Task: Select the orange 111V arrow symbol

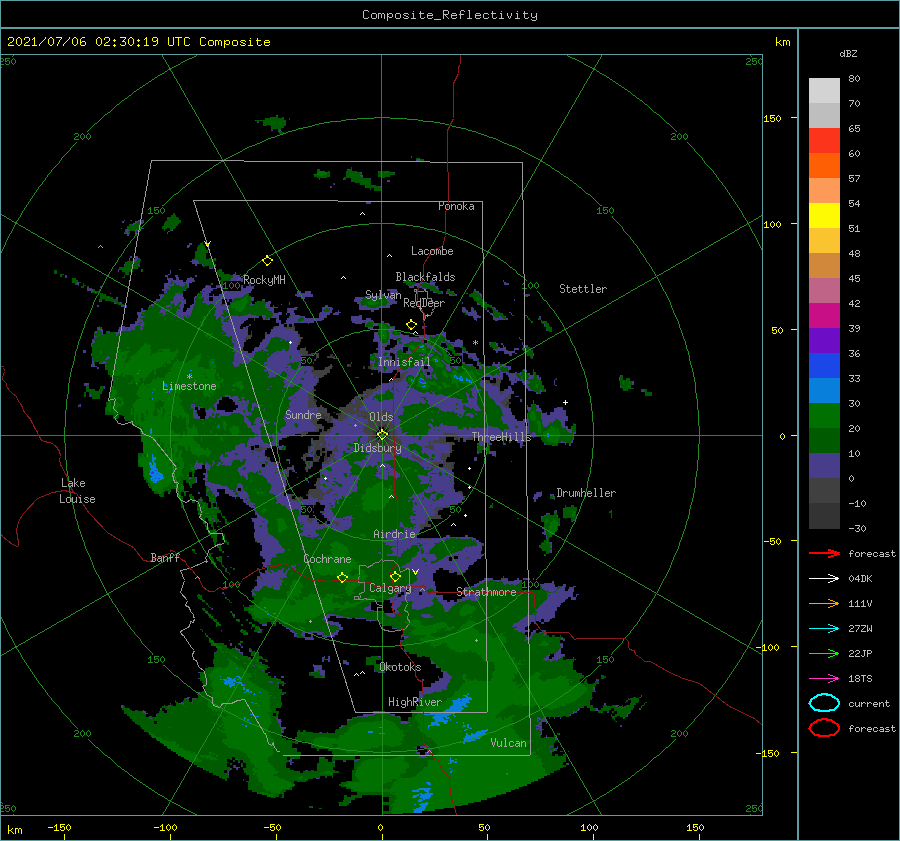Action: point(824,603)
